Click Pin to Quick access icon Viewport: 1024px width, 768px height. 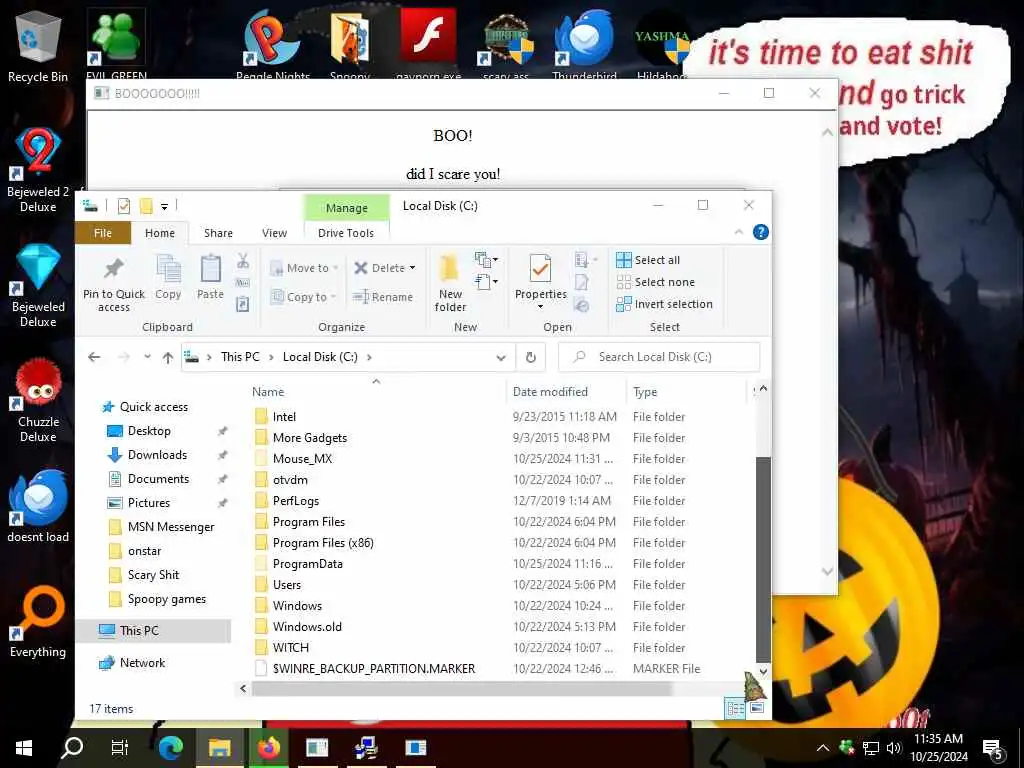point(114,269)
